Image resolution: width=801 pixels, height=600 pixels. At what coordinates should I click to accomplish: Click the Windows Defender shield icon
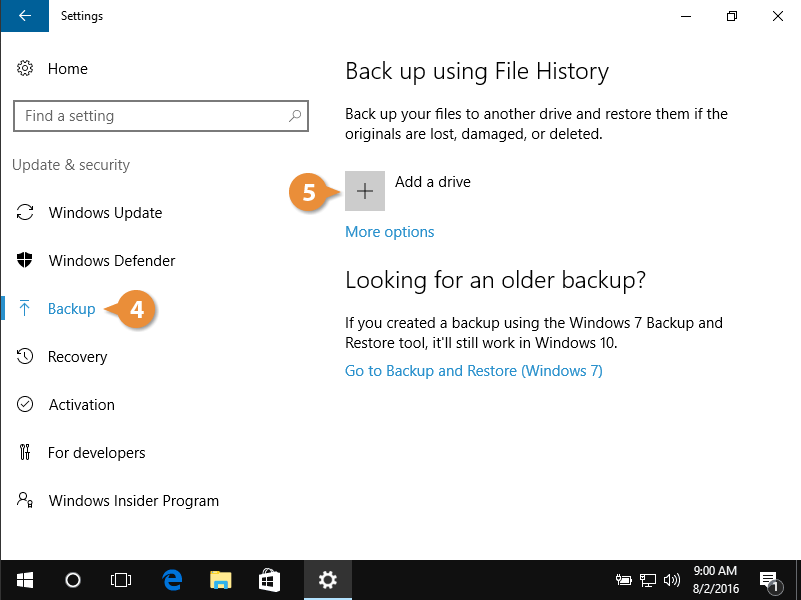pos(25,260)
